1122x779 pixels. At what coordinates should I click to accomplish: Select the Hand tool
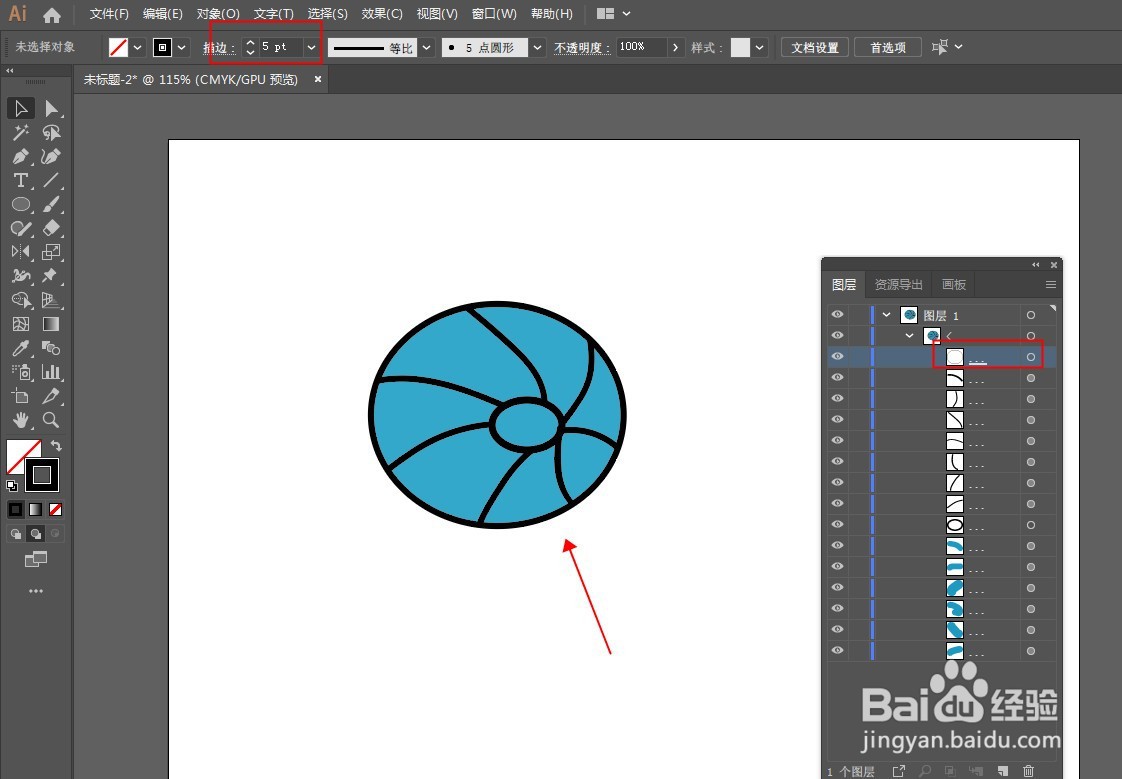[21, 420]
